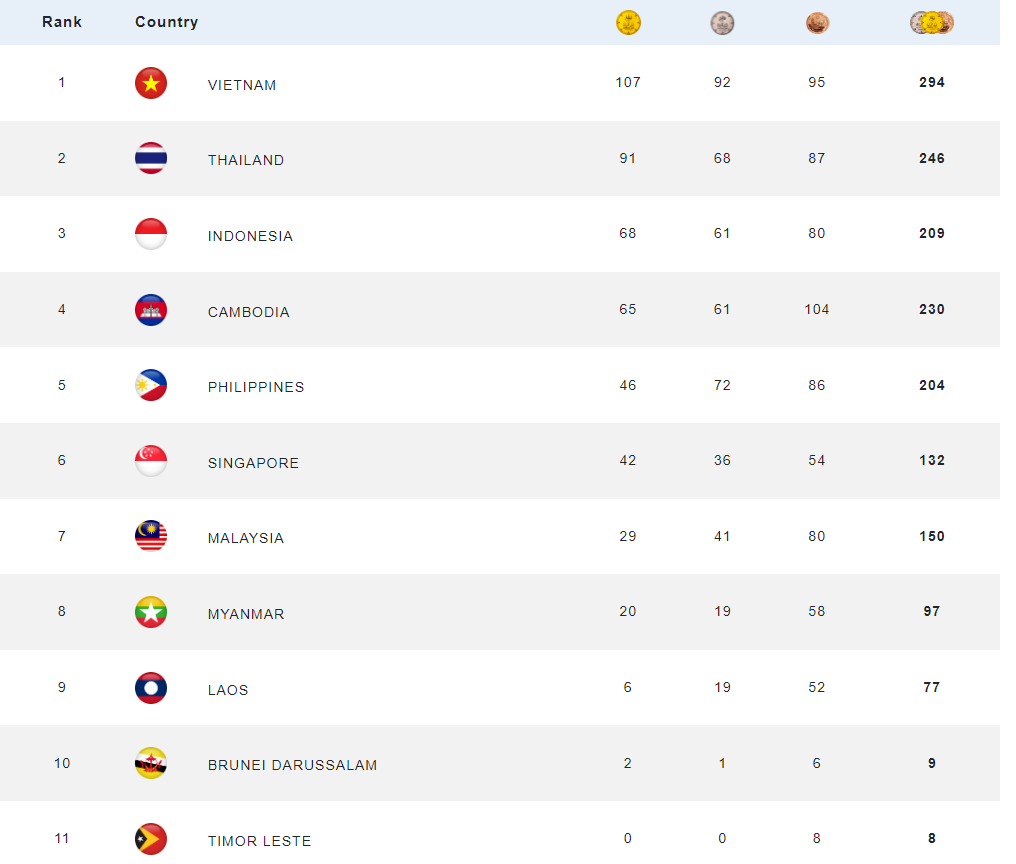Open the LAOS country name
1016x864 pixels.
[x=228, y=690]
